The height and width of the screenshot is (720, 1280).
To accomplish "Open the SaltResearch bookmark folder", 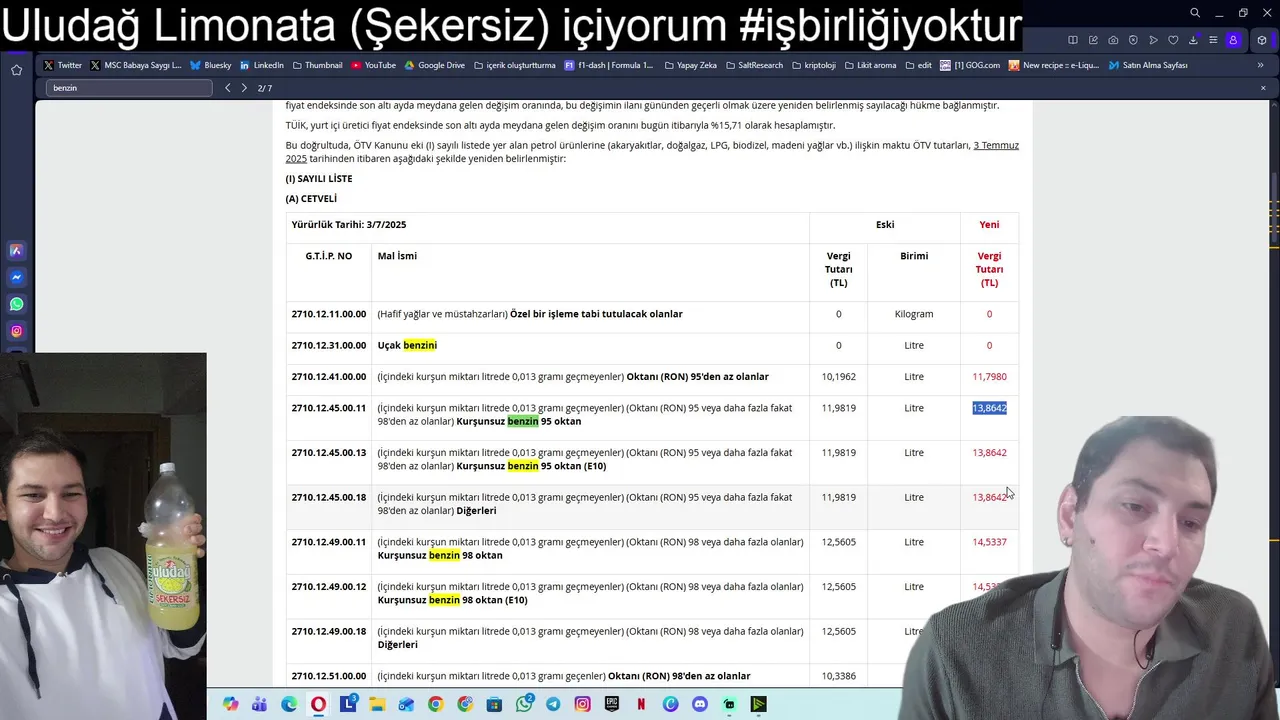I will [x=754, y=65].
